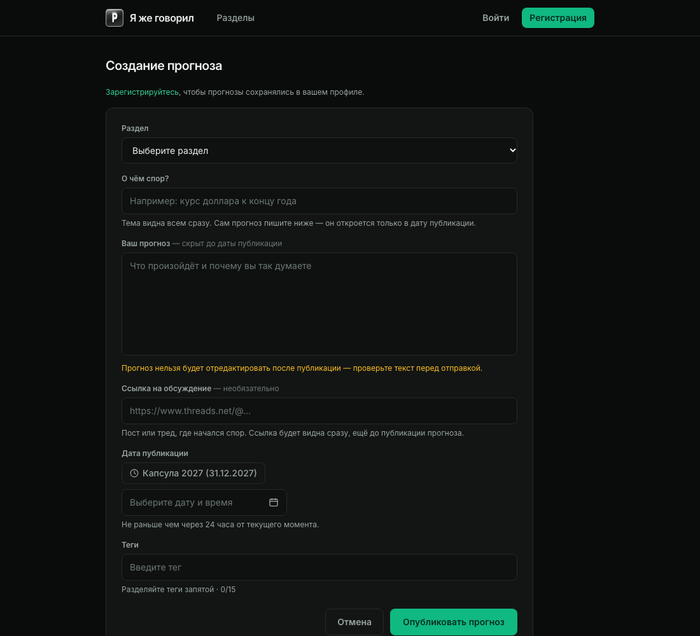Click the Тема видна всем сразу hint text
The image size is (700, 636).
click(x=299, y=223)
